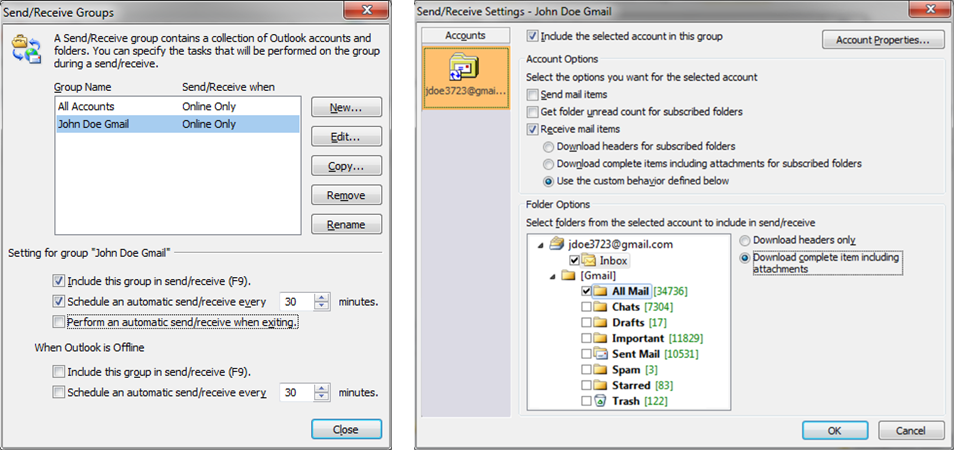This screenshot has height=450, width=954.
Task: Click the Send/Receive Groups envelope icon
Action: 26,49
